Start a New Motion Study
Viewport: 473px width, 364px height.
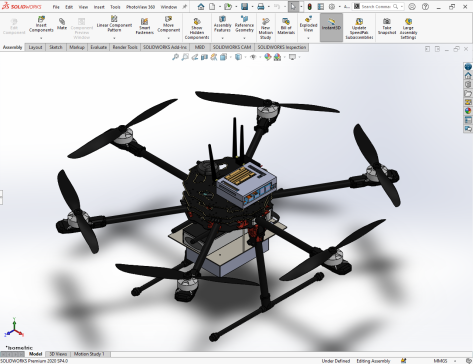point(265,29)
